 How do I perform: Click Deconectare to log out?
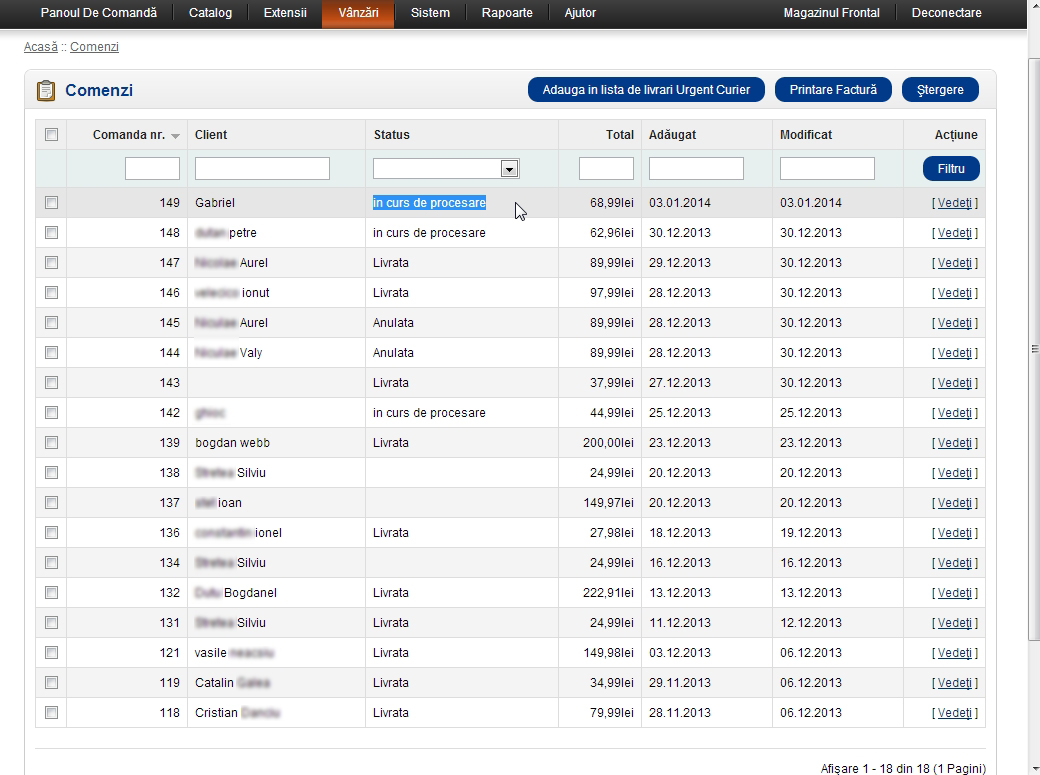pyautogui.click(x=946, y=13)
